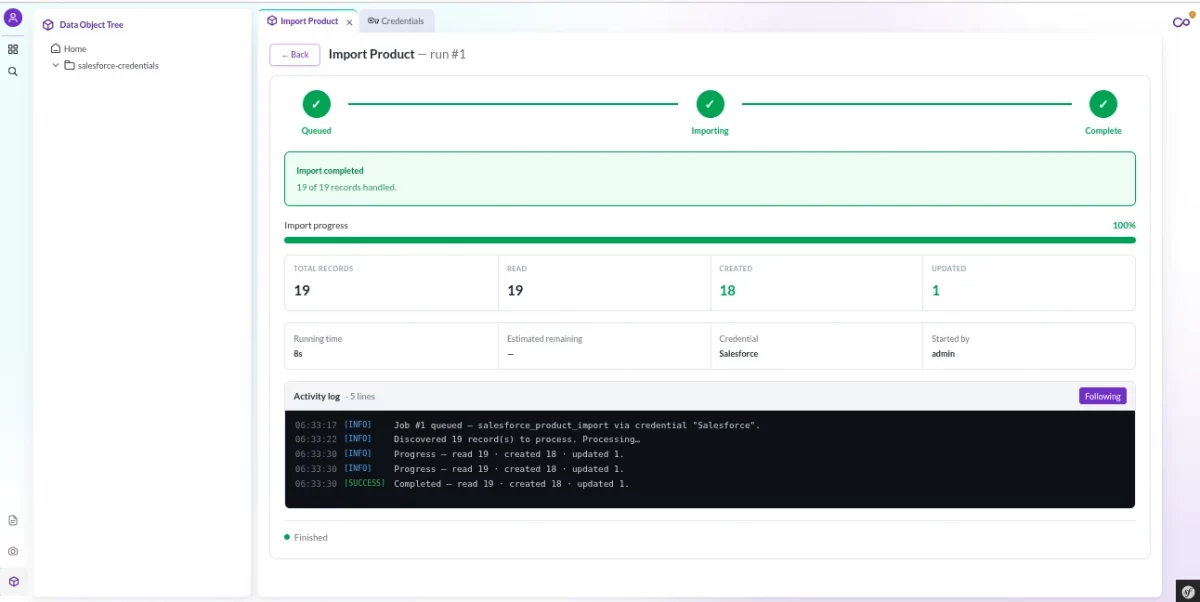Screen dimensions: 1200x602
Task: Click the Queued step label
Action: tap(316, 131)
